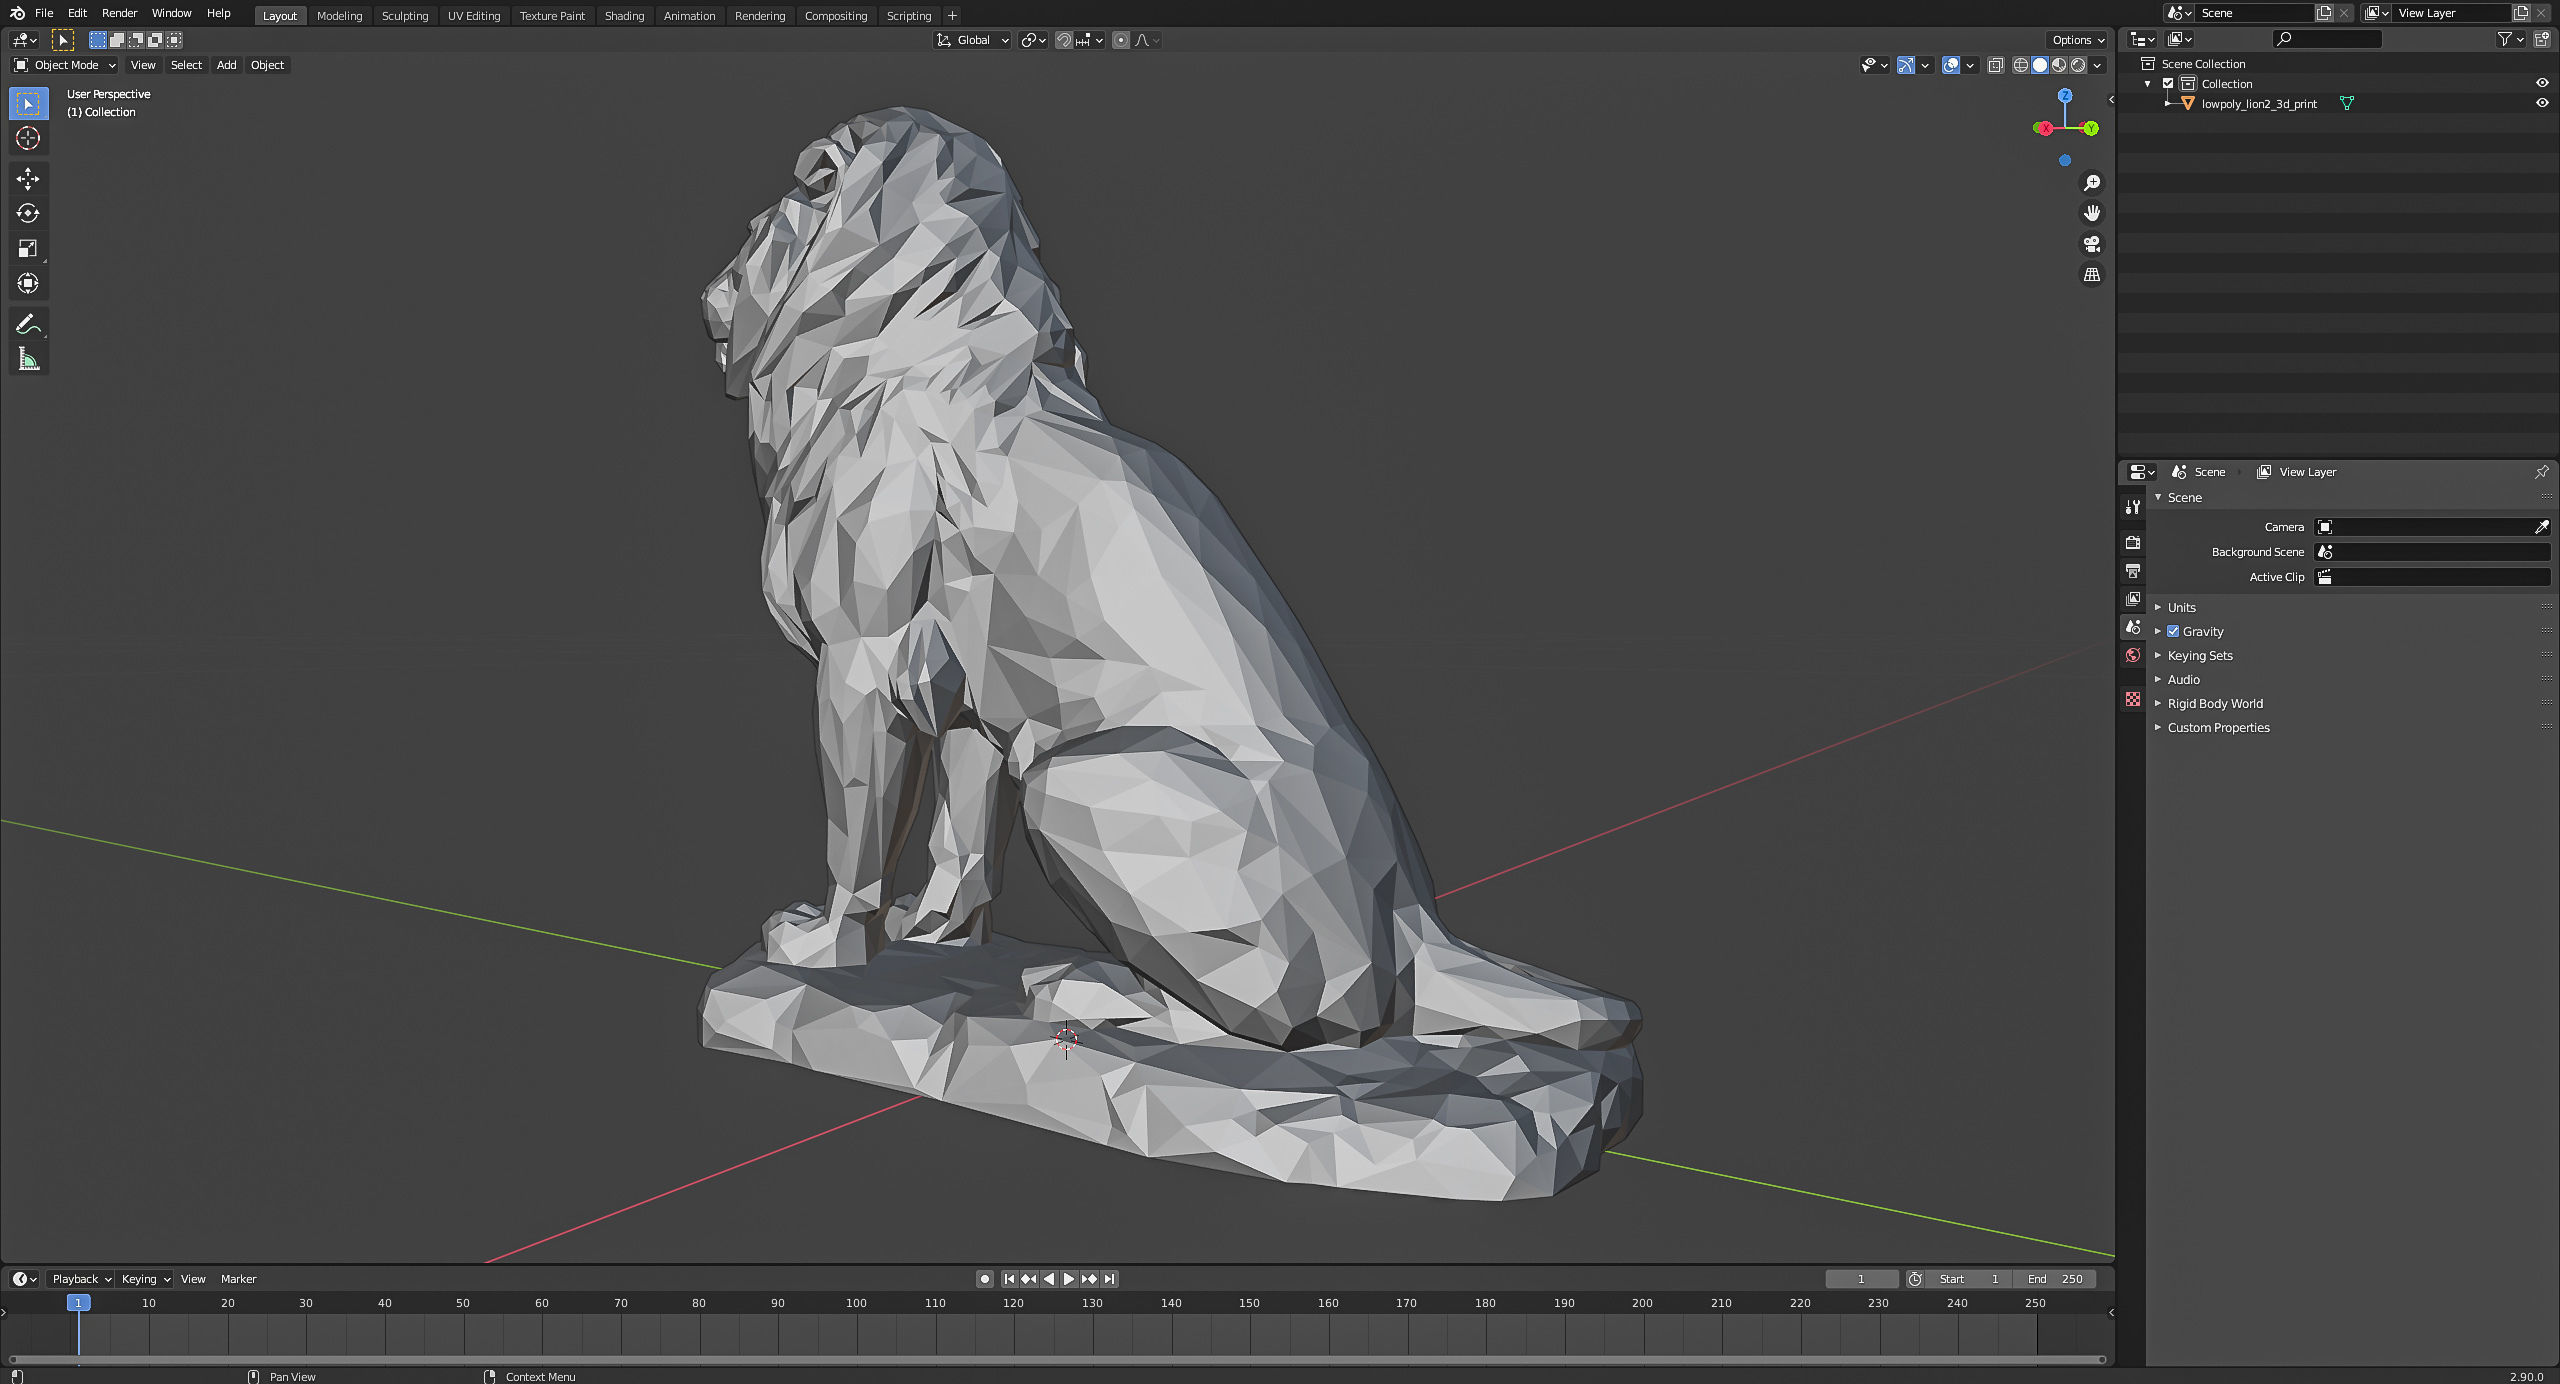Expand the Units panel
Viewport: 2560px width, 1384px height.
click(2181, 608)
